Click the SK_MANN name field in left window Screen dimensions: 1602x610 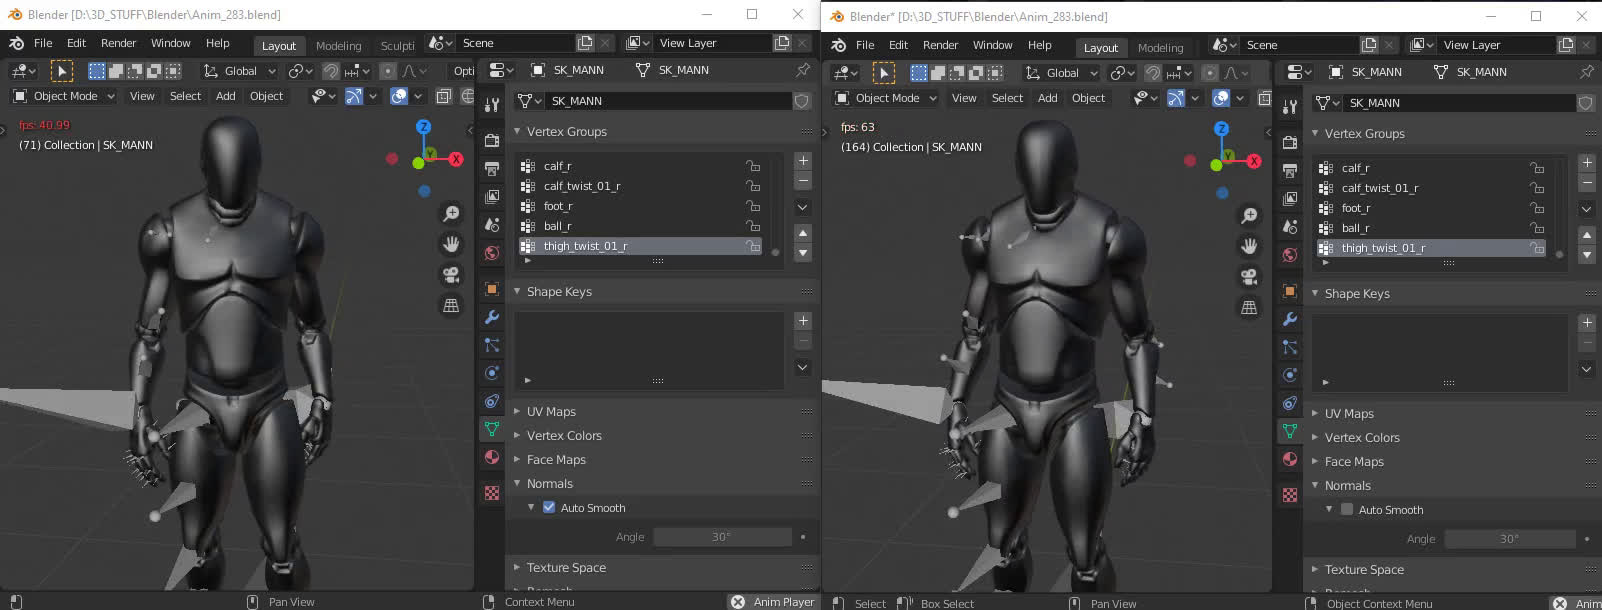tap(668, 101)
